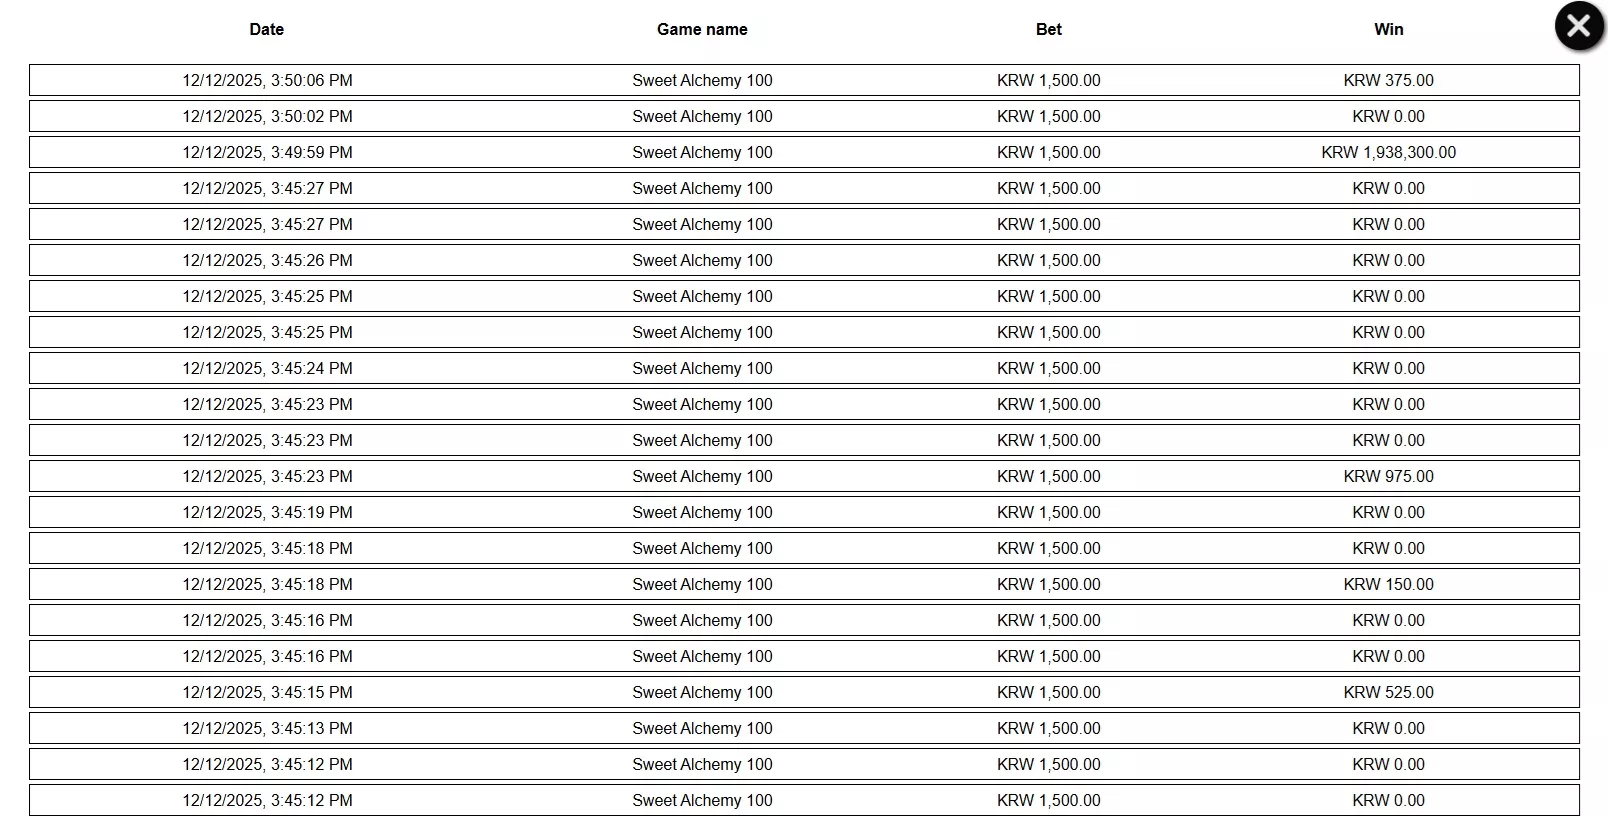Click KRW 0.00 win in 3:45:19 PM row

point(1389,512)
